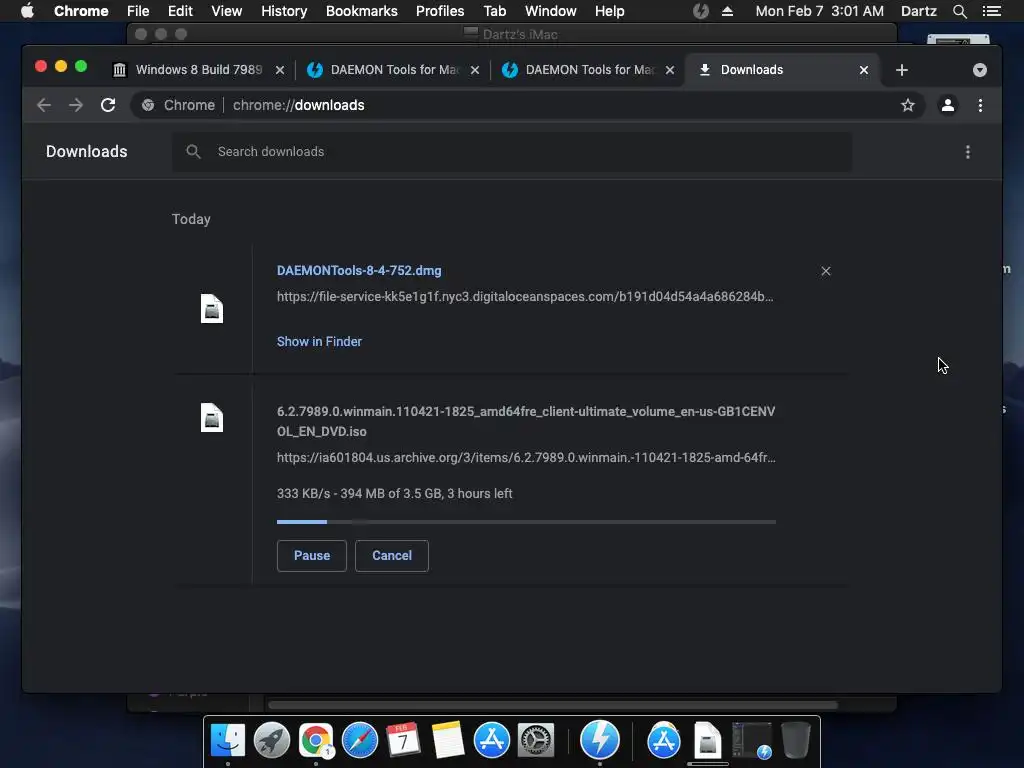This screenshot has height=768, width=1024.
Task: Switch to the second DAEMON Tools for Mac tab
Action: (589, 70)
